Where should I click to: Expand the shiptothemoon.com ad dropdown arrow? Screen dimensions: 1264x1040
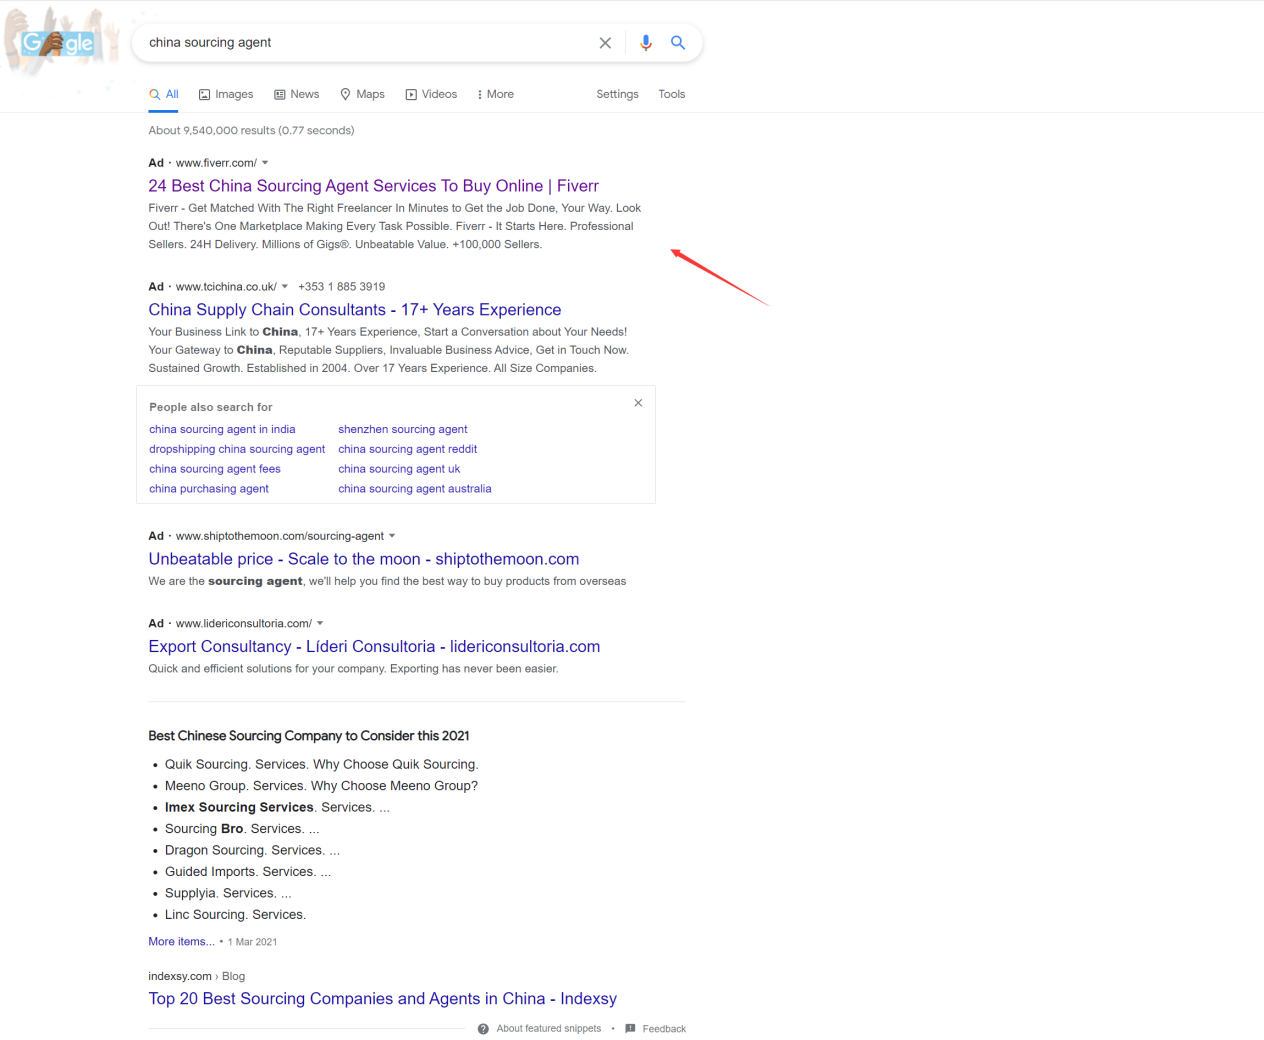point(392,536)
